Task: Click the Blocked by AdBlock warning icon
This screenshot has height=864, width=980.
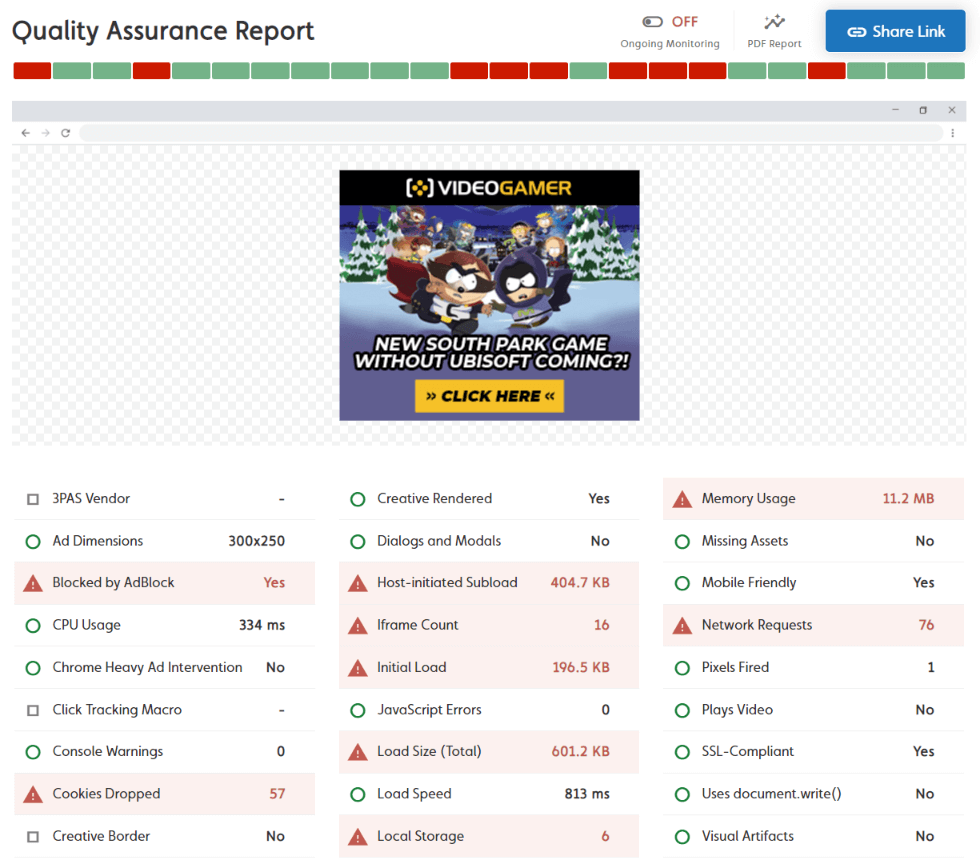Action: (x=32, y=583)
